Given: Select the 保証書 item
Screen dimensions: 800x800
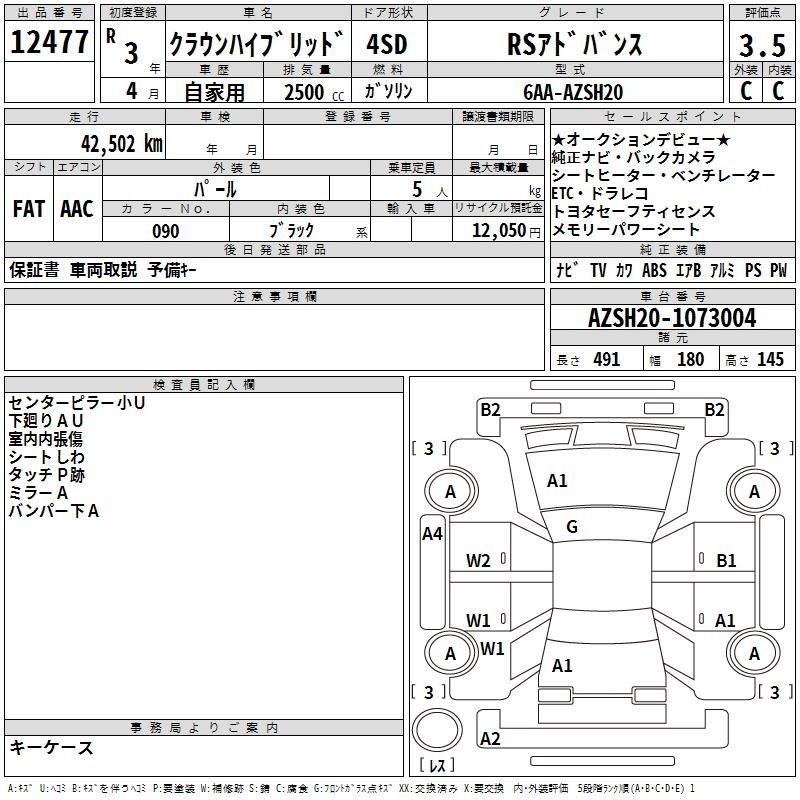Looking at the screenshot, I should pos(34,269).
